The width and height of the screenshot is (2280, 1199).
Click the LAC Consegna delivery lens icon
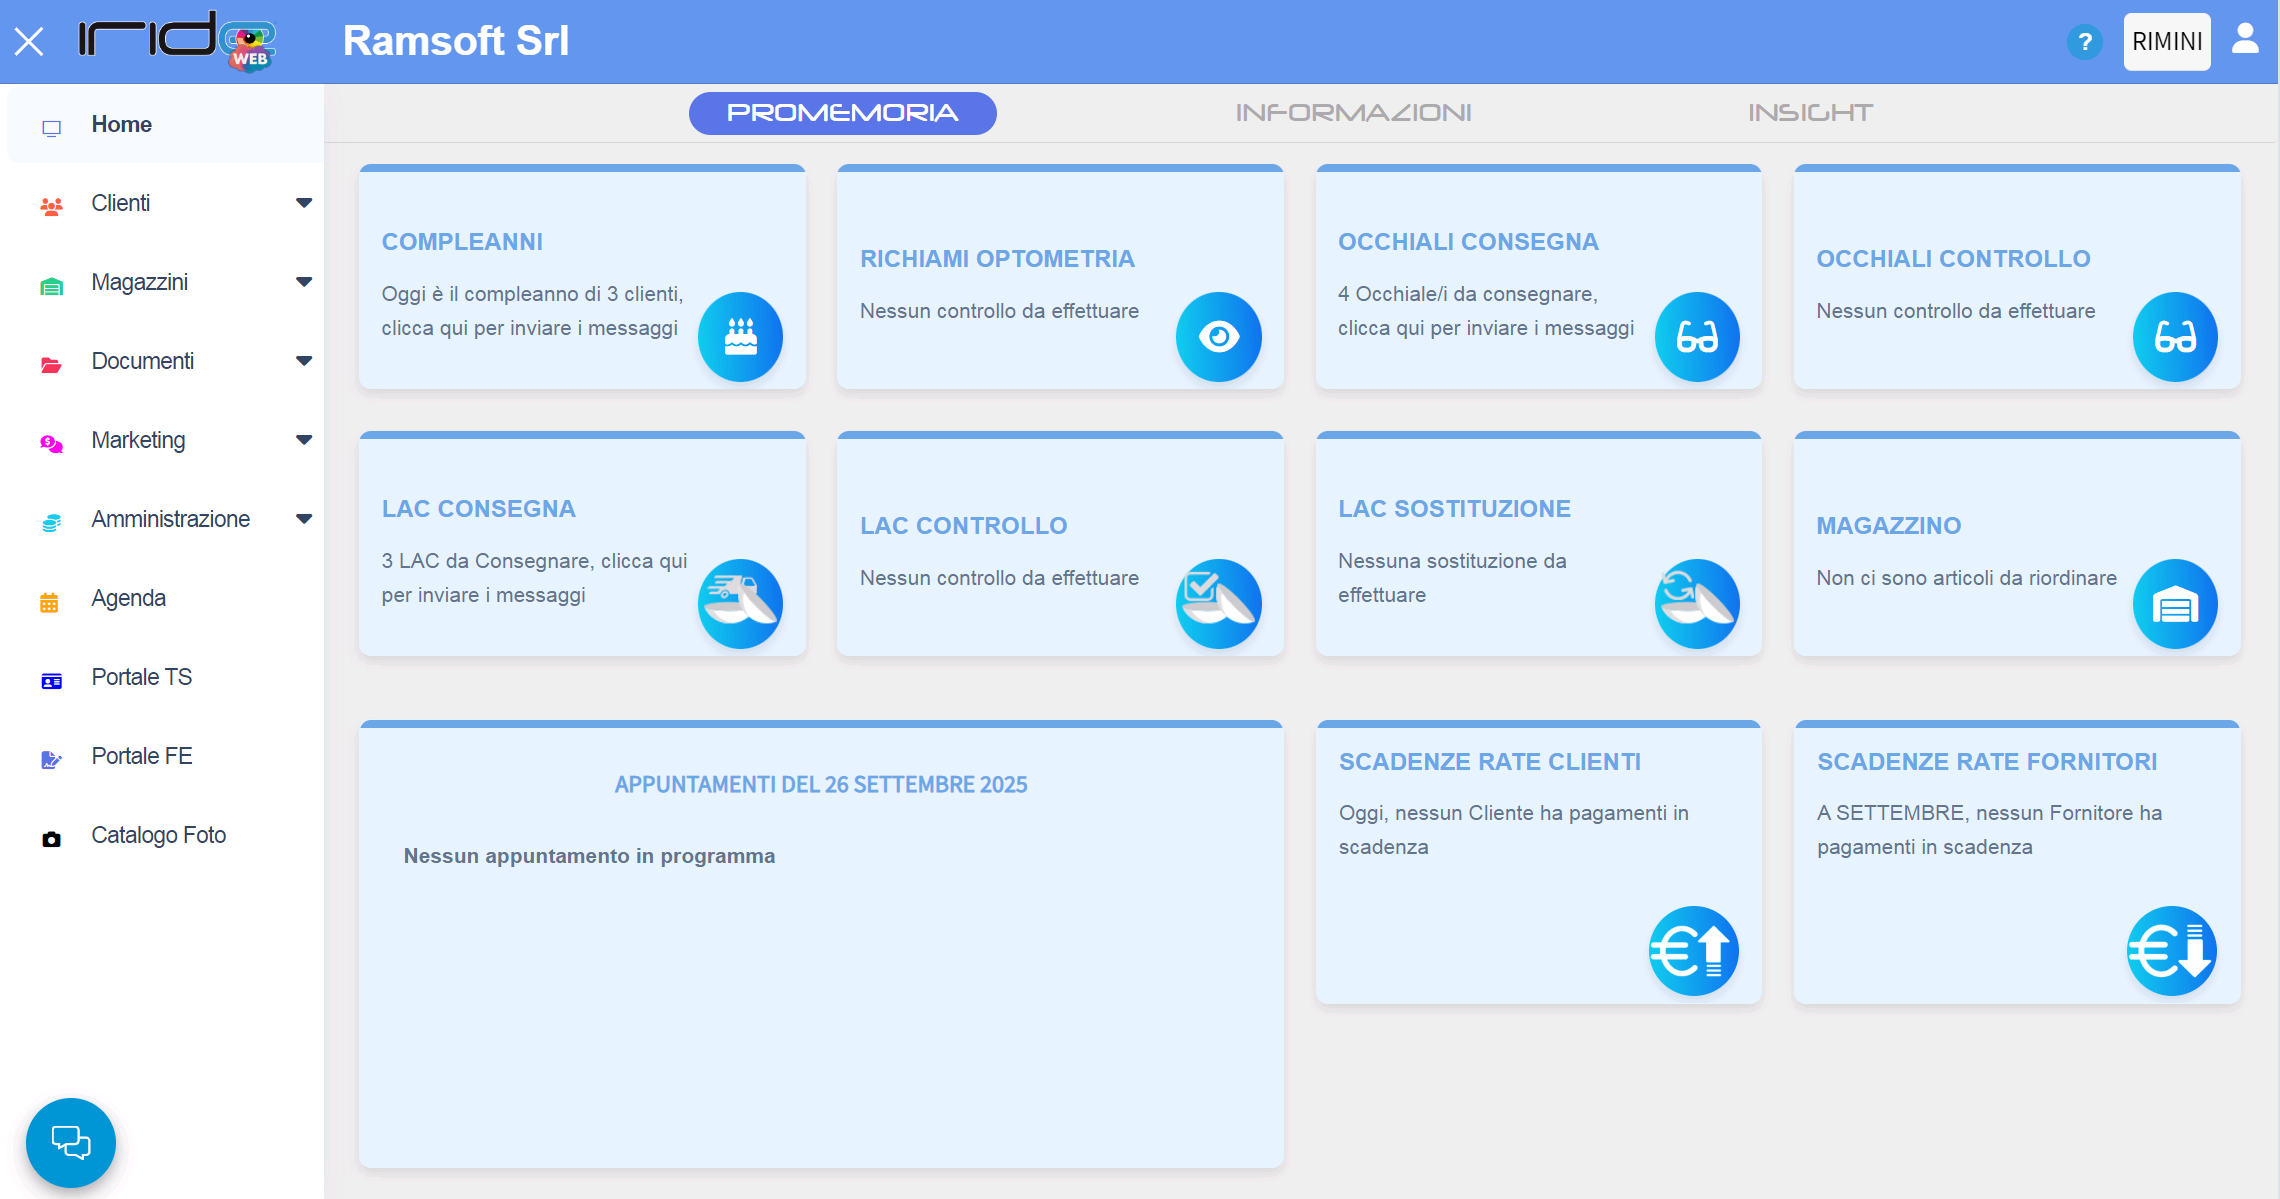[x=740, y=604]
